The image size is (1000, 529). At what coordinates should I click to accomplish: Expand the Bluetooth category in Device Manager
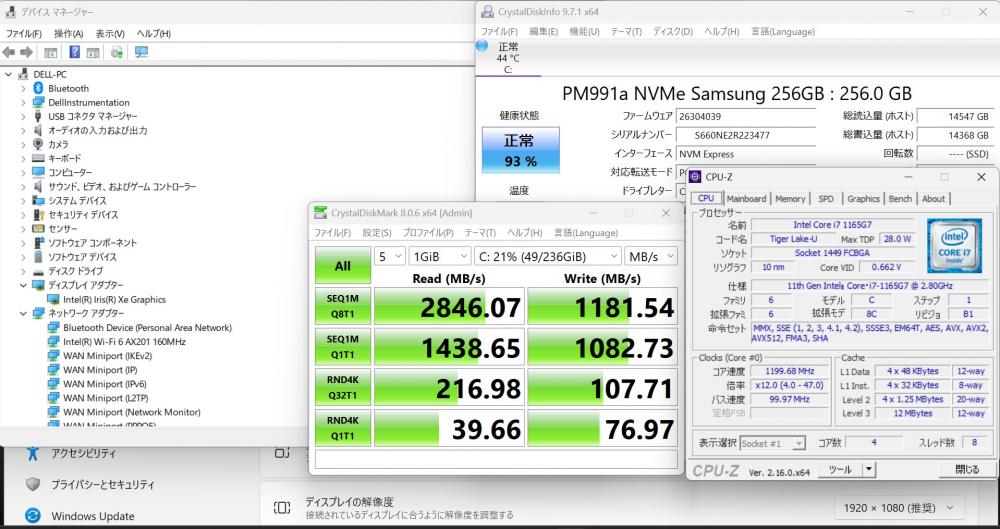pyautogui.click(x=23, y=88)
